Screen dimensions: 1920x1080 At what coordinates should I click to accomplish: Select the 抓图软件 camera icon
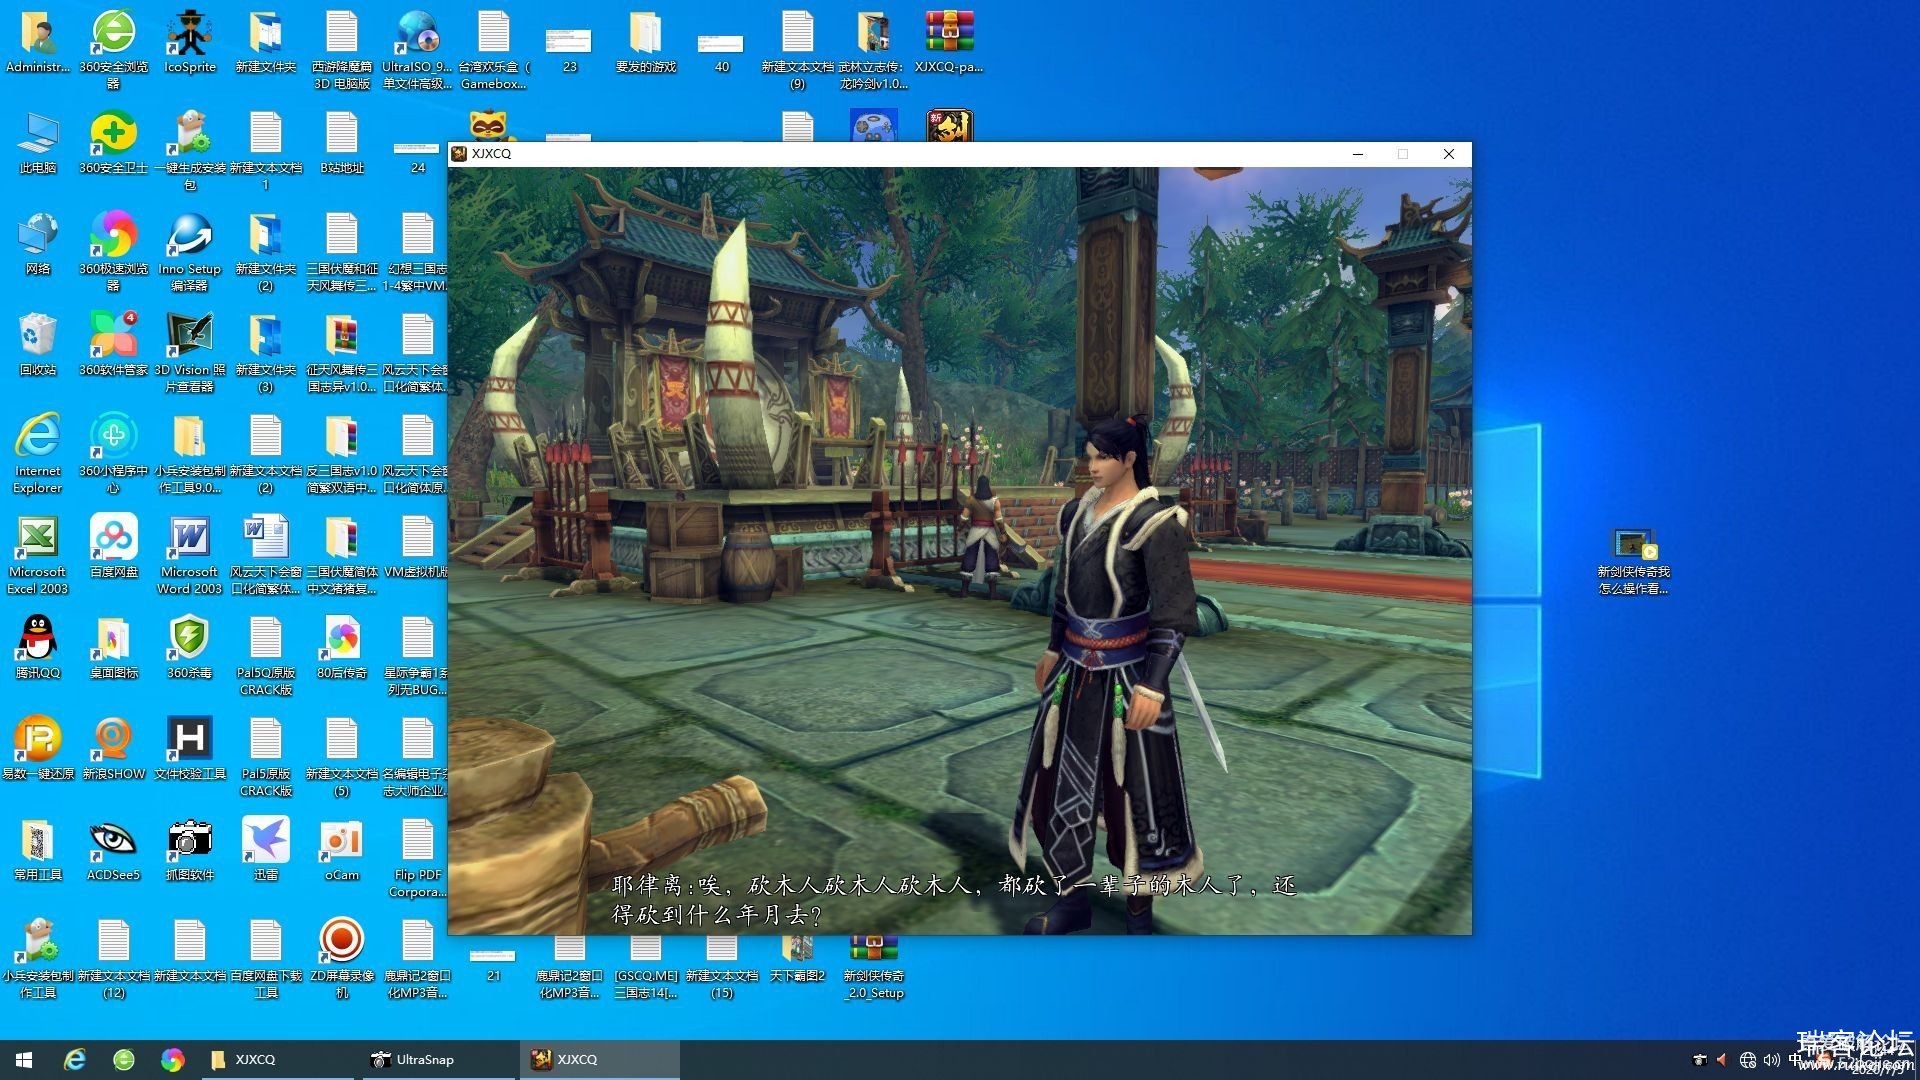pos(190,850)
